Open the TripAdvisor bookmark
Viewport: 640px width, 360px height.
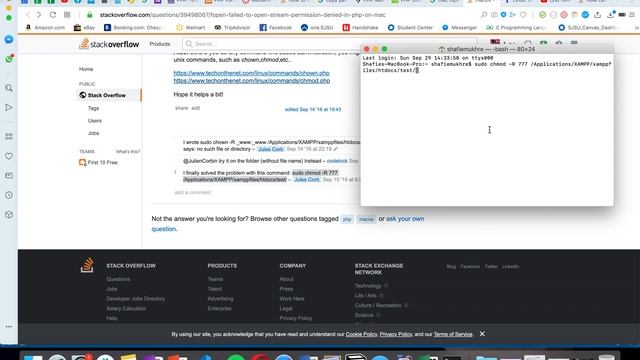click(x=233, y=27)
